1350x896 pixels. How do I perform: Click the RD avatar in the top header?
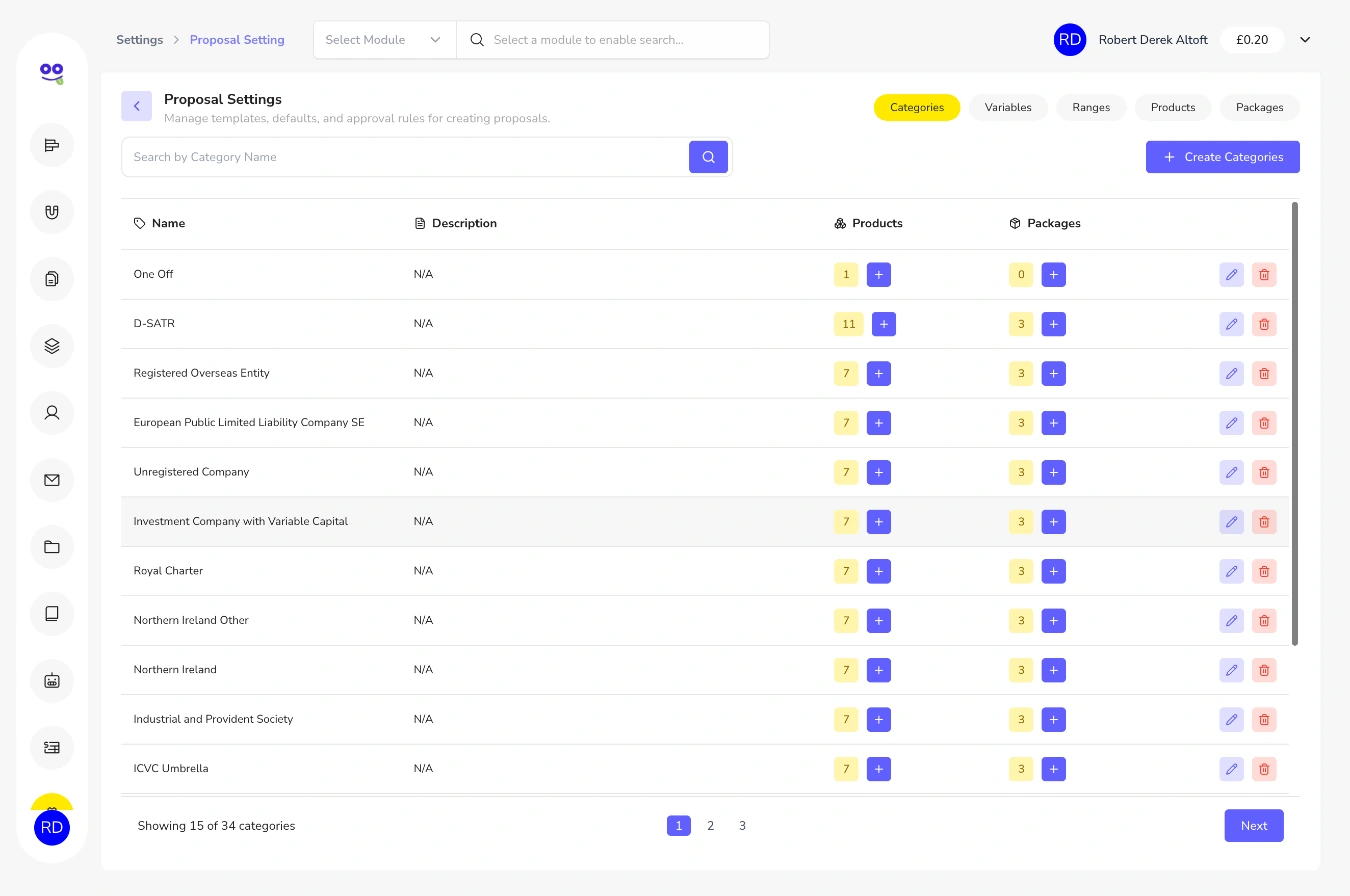click(1070, 40)
